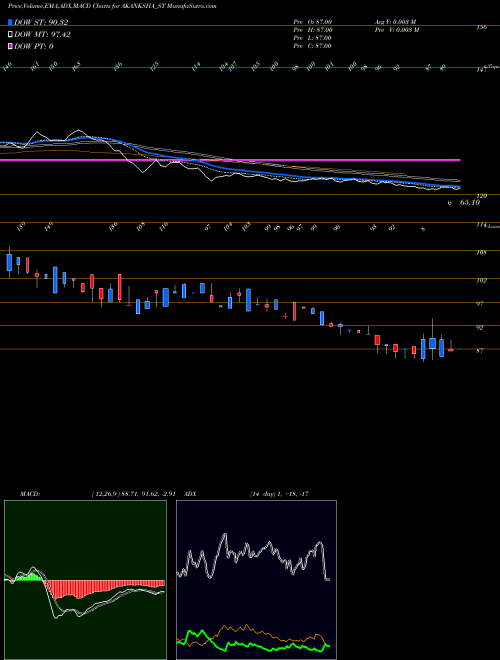The height and width of the screenshot is (660, 500).
Task: Click the MACD panel title label
Action: (29, 494)
